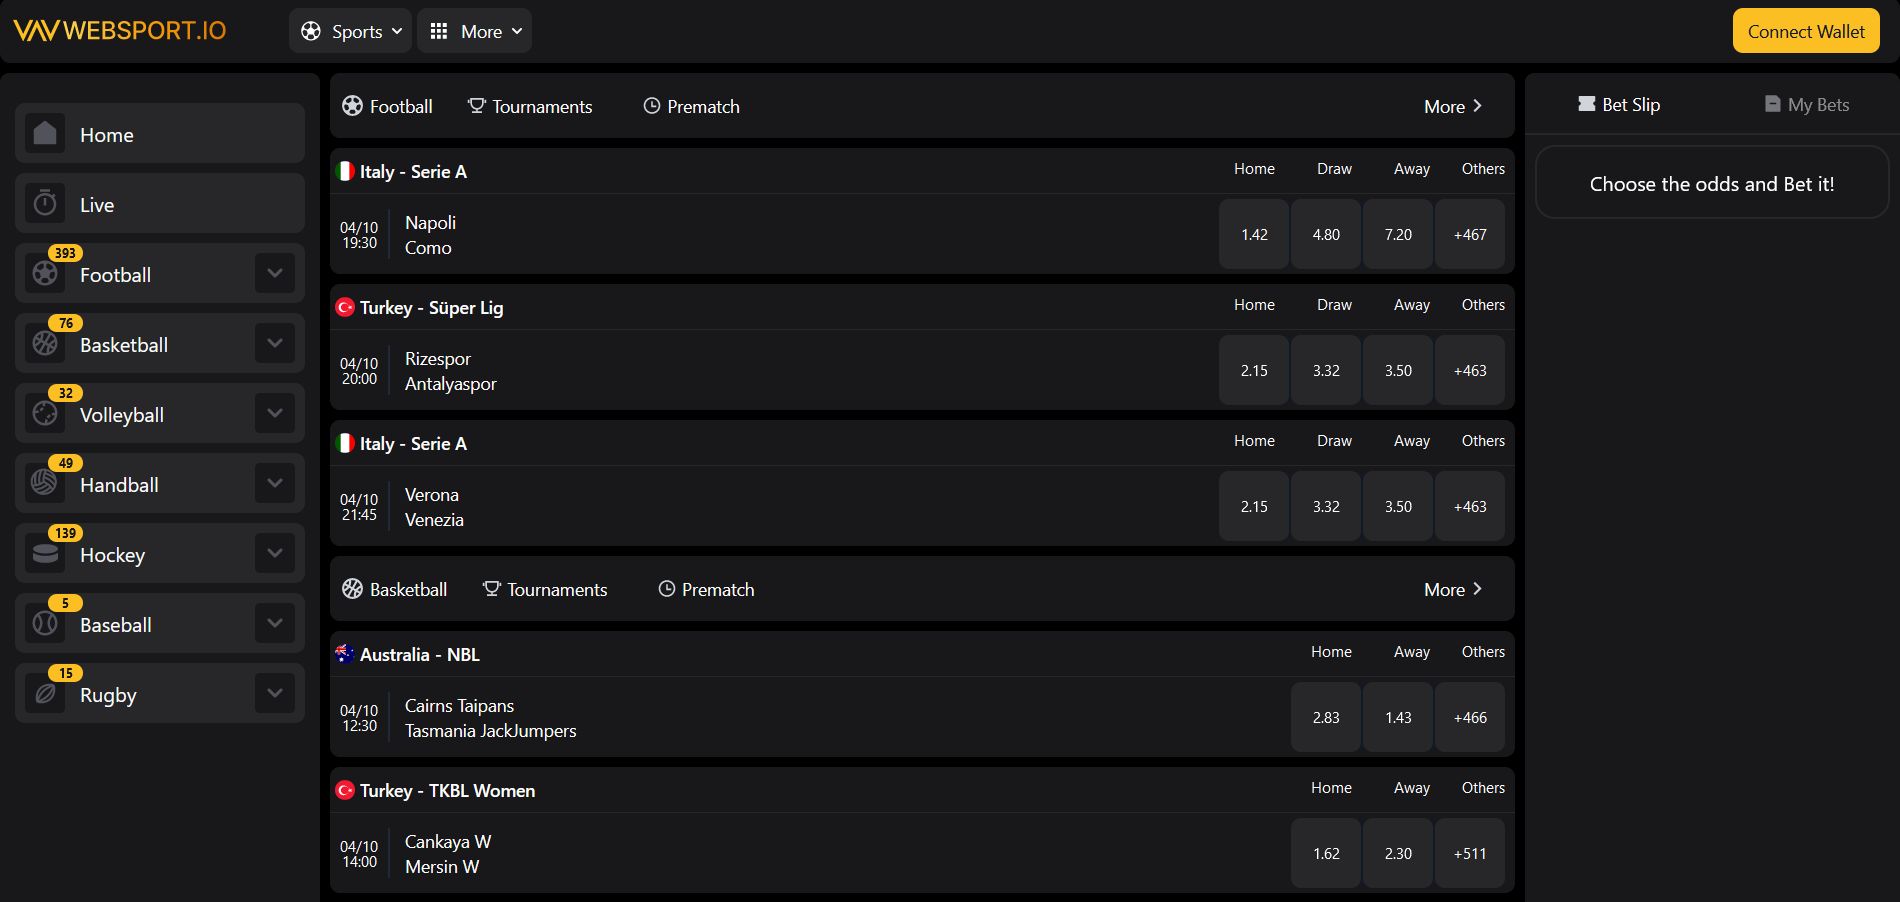
Task: Click the +467 extra odds for Napoli match
Action: [x=1469, y=234]
